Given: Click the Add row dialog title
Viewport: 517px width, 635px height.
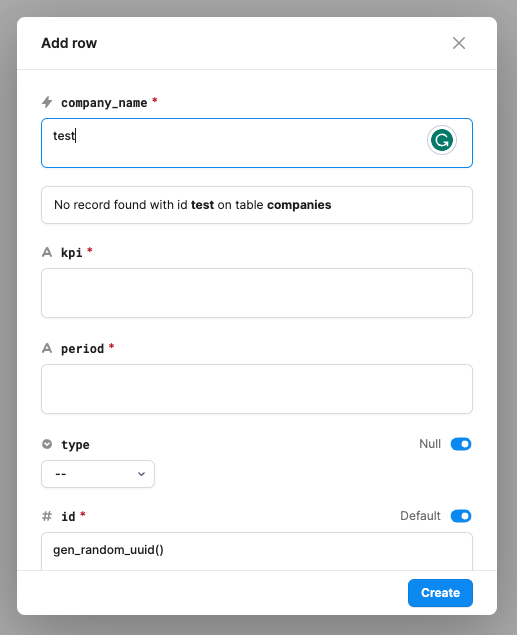Looking at the screenshot, I should coord(69,43).
